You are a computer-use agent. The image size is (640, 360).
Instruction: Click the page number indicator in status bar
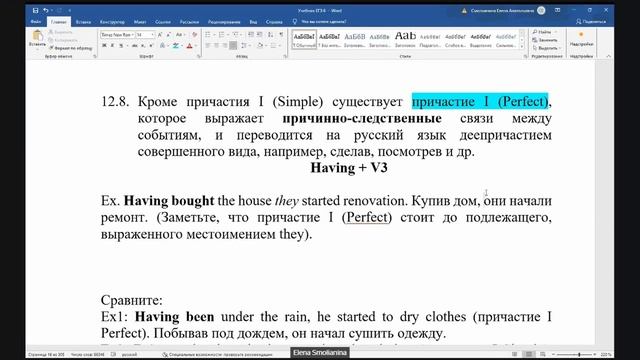(46, 355)
